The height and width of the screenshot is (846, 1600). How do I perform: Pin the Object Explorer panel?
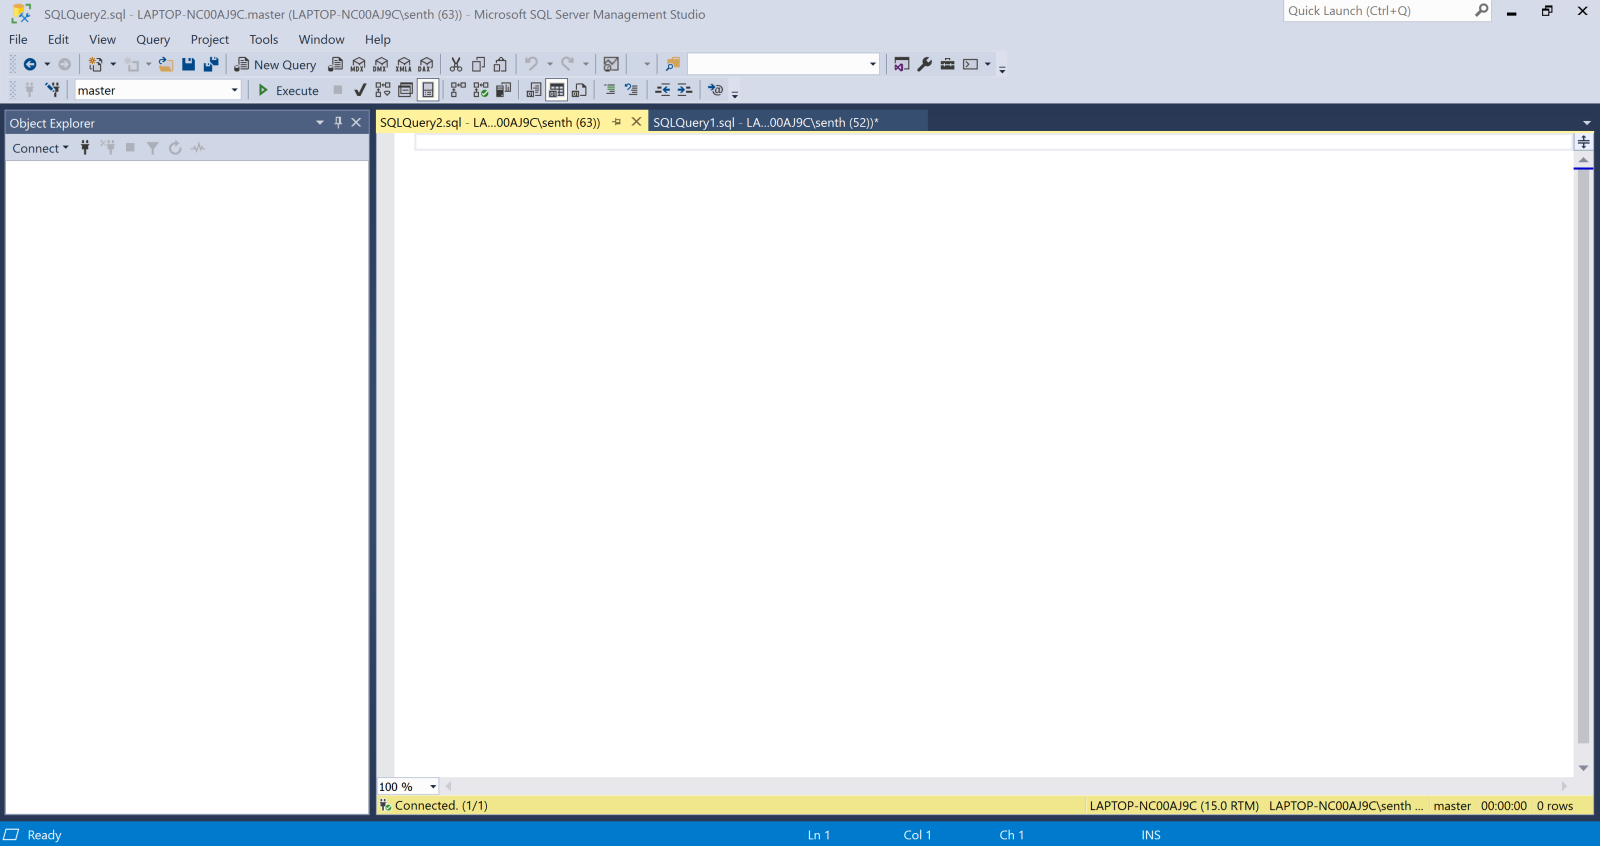pyautogui.click(x=338, y=123)
